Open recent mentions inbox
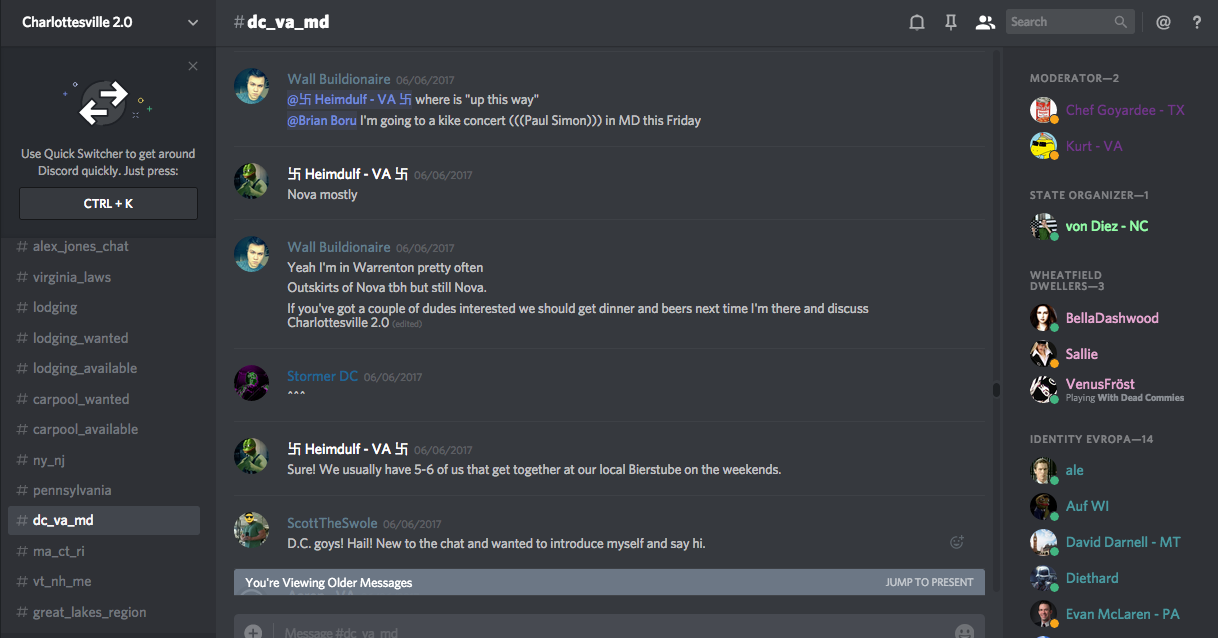 click(1163, 22)
